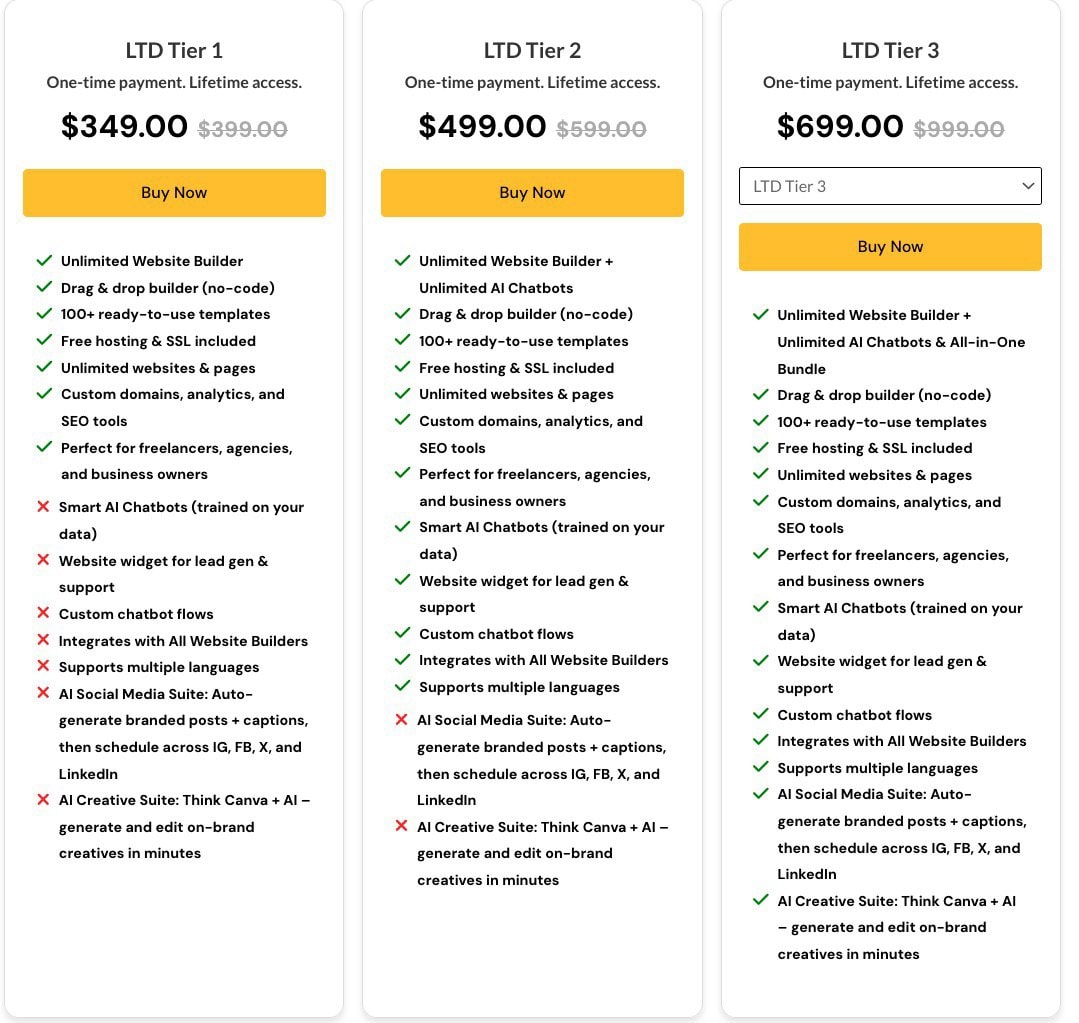Image resolution: width=1079 pixels, height=1023 pixels.
Task: Click green check beside AI Creative Suite in Tier 3
Action: pyautogui.click(x=760, y=900)
